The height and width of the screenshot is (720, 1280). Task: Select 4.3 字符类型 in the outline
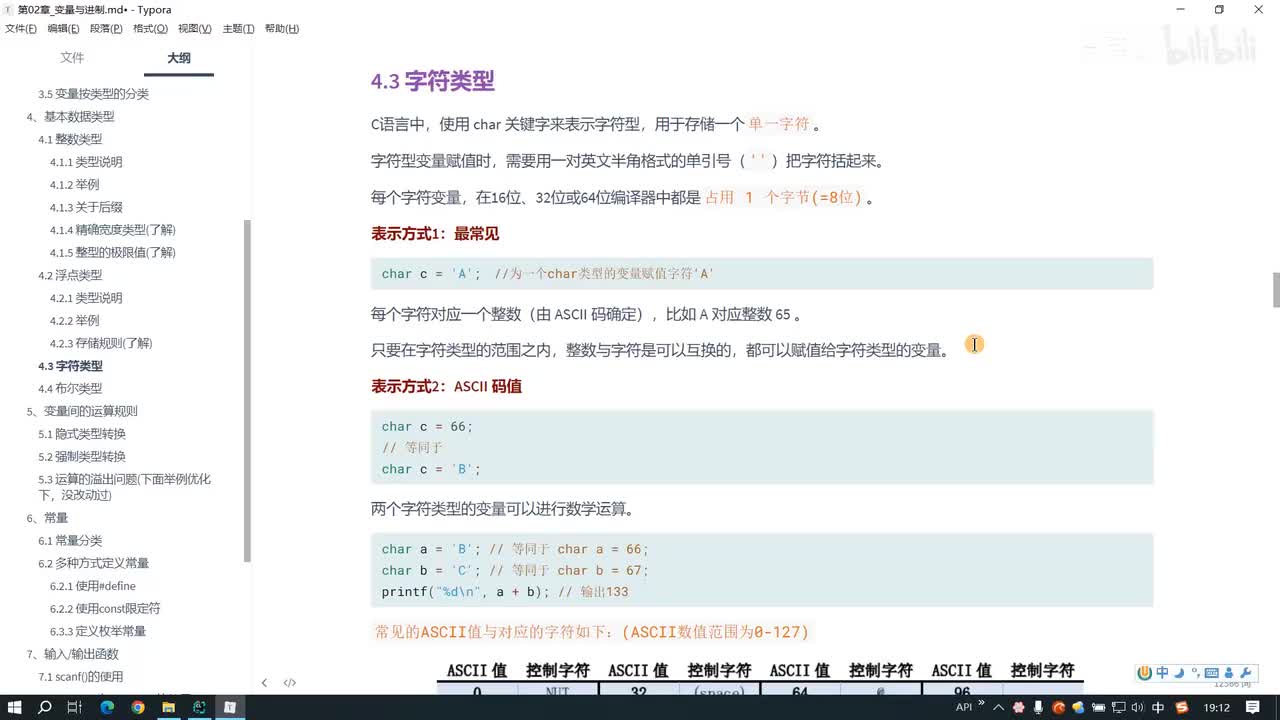70,366
